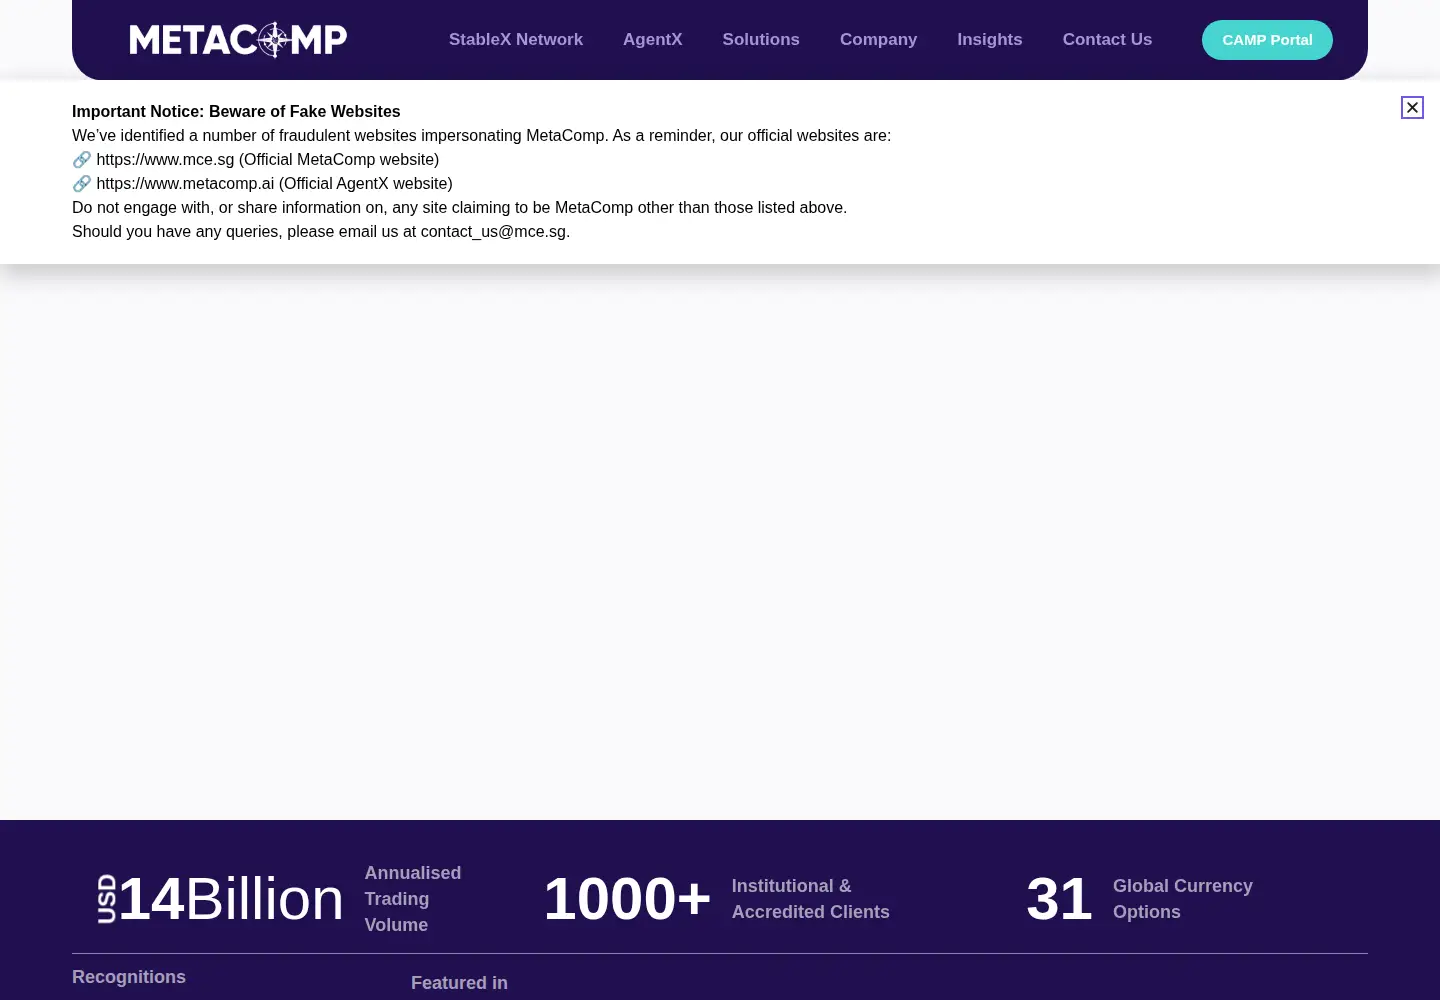Screen dimensions: 1440x1000
Task: Click the link emoji beside the metacomp.ai URL
Action: [x=82, y=184]
